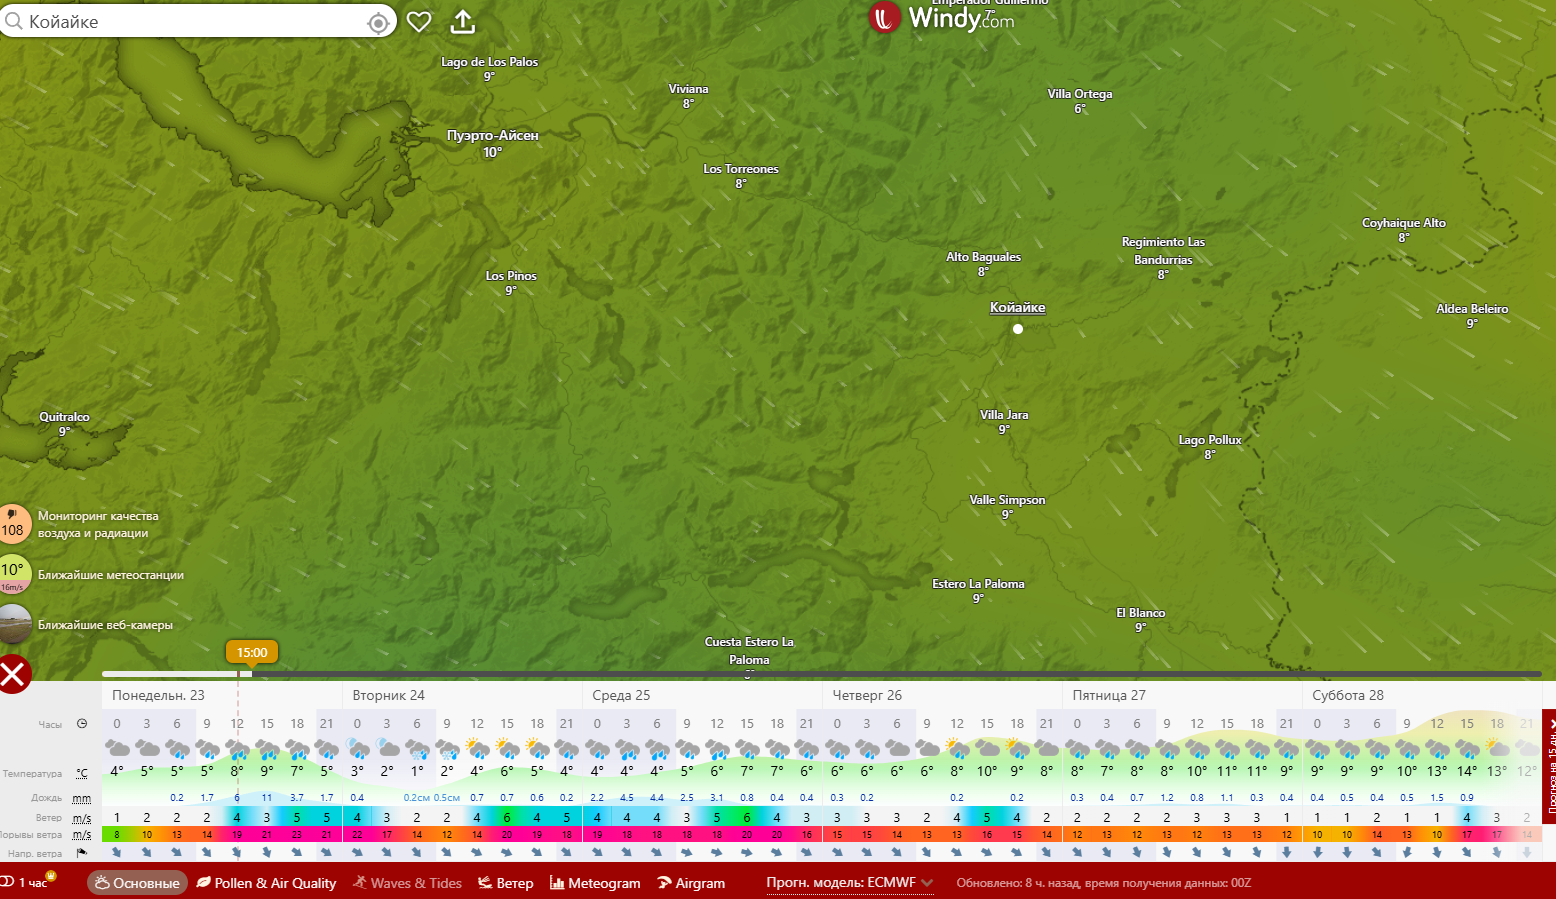Click wind arrow at Суббота 0:00
This screenshot has height=899, width=1556.
[x=1317, y=853]
